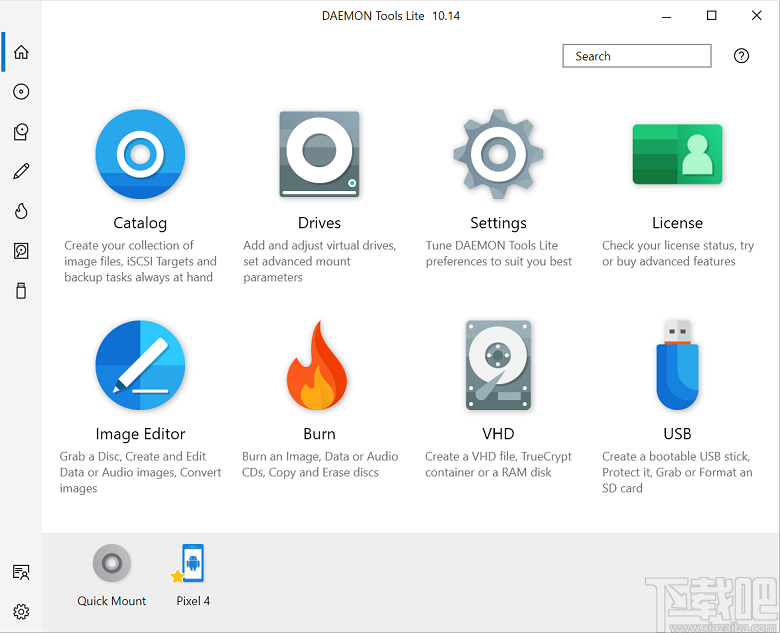Image resolution: width=780 pixels, height=633 pixels.
Task: Open the Drives title link
Action: pos(319,223)
